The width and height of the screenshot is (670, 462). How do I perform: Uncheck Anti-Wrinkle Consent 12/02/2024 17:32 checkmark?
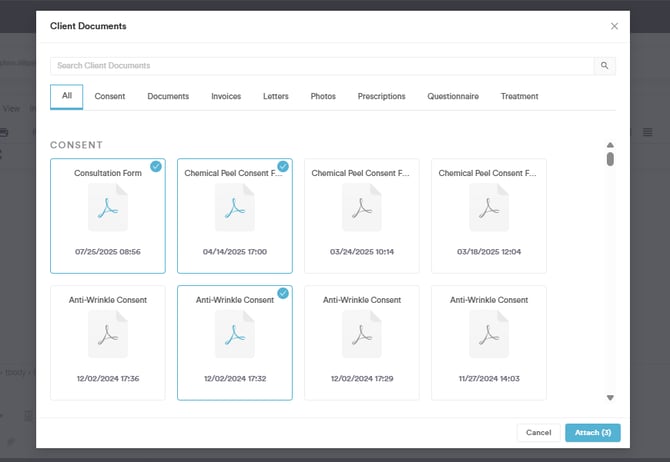(283, 293)
